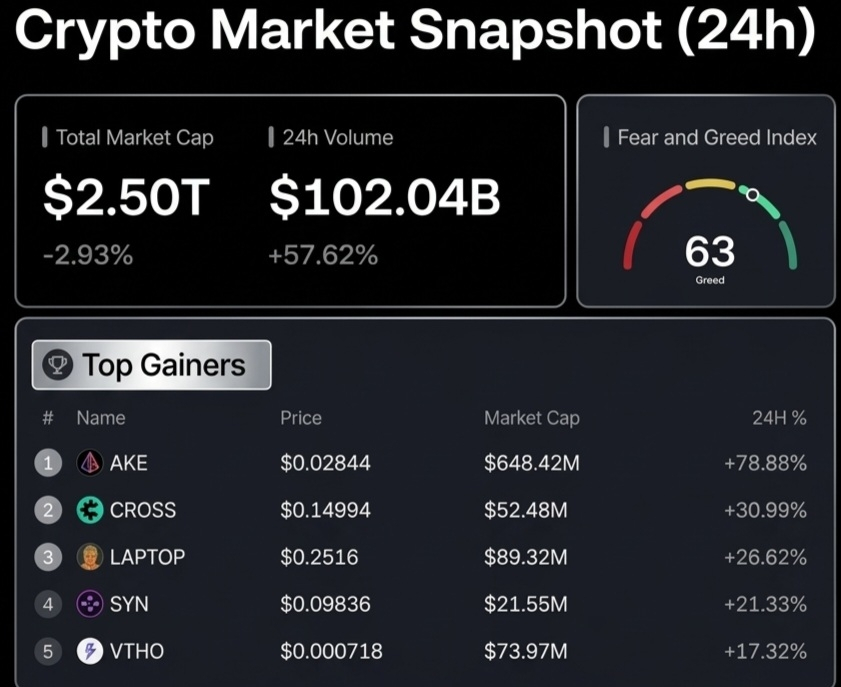Sort by the Price column header

click(x=301, y=418)
